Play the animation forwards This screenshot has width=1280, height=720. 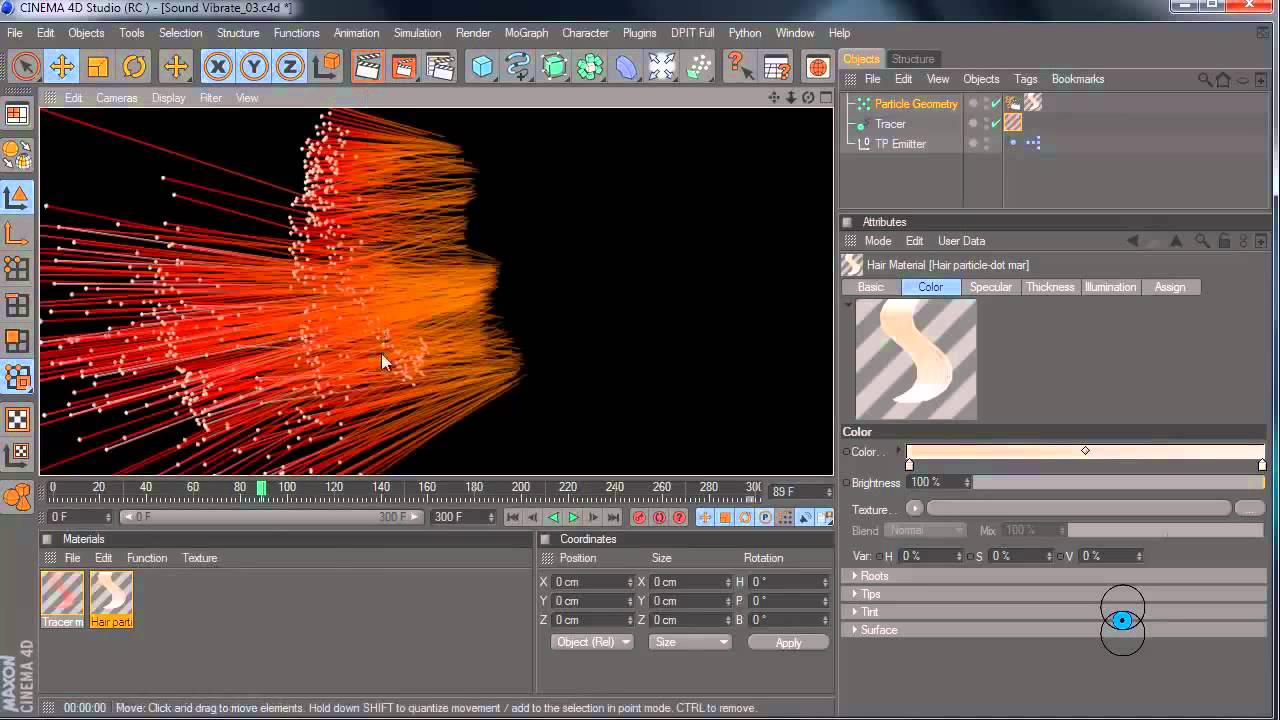tap(573, 517)
